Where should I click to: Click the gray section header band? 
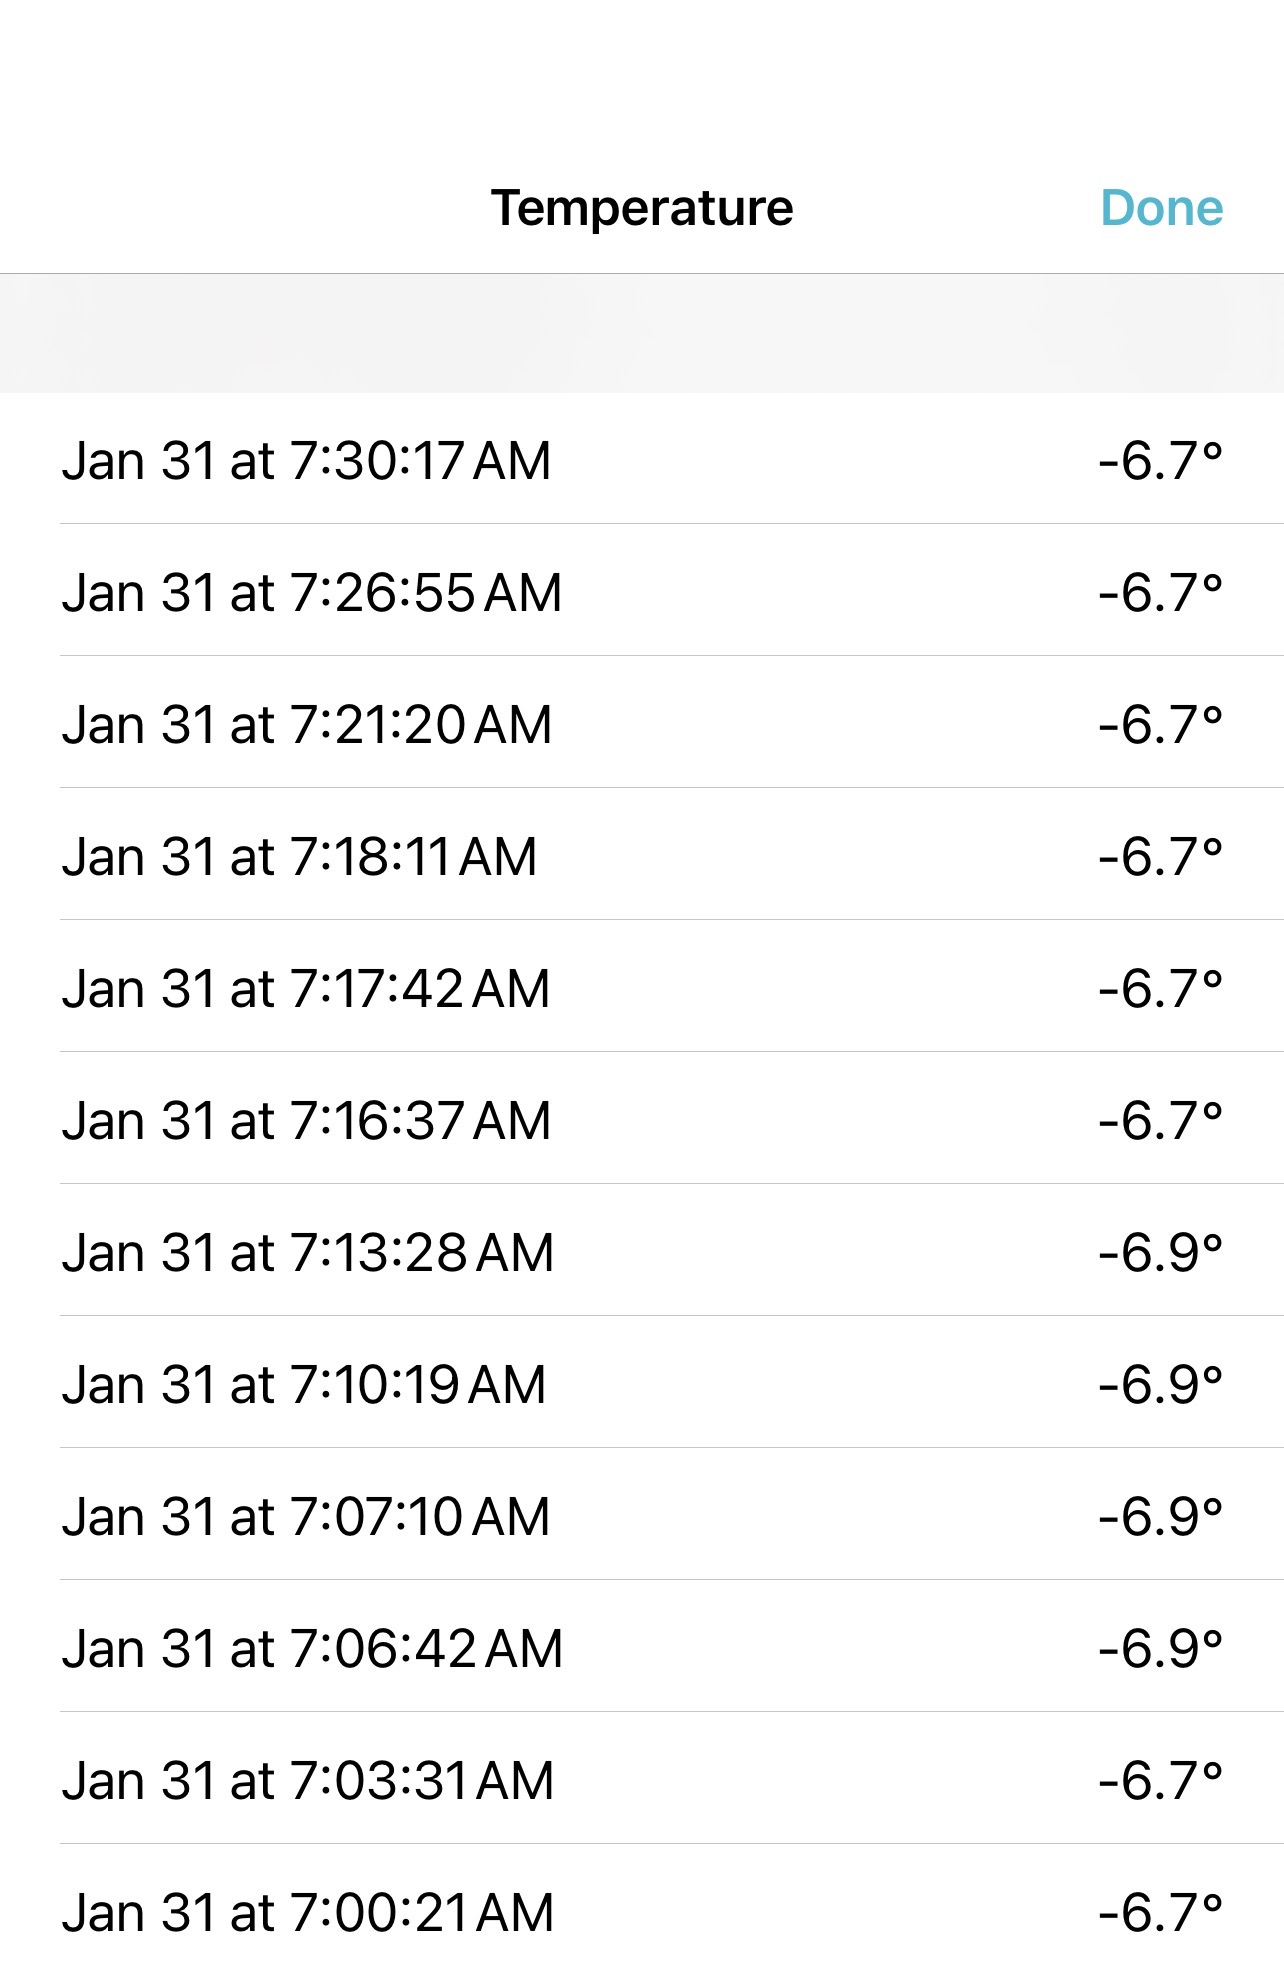642,333
